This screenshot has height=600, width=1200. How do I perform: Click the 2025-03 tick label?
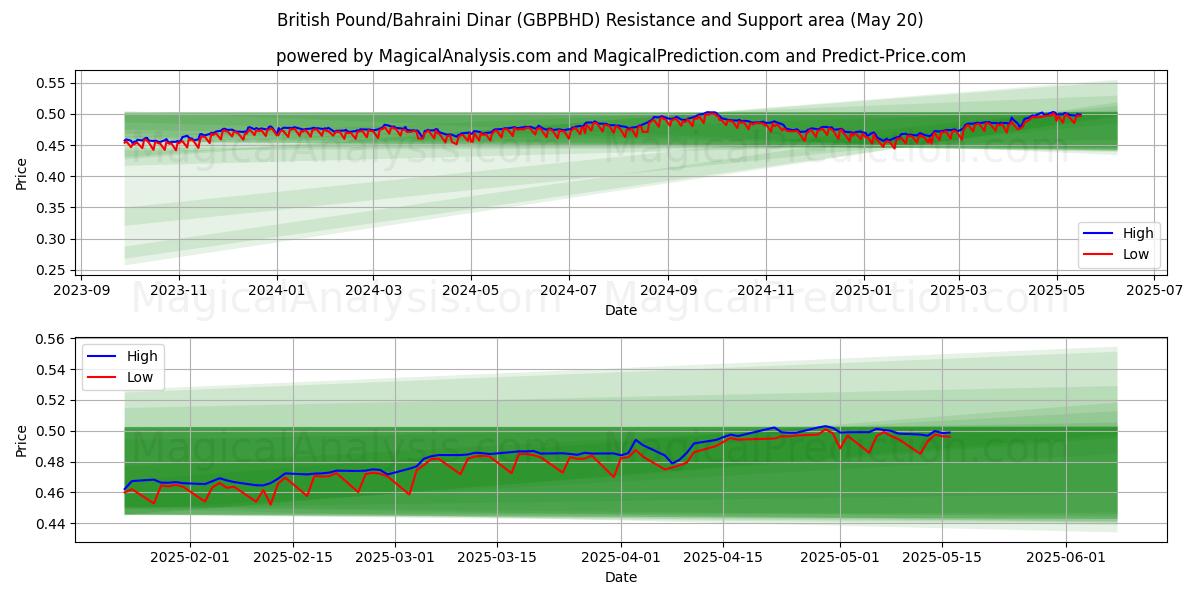pyautogui.click(x=959, y=290)
